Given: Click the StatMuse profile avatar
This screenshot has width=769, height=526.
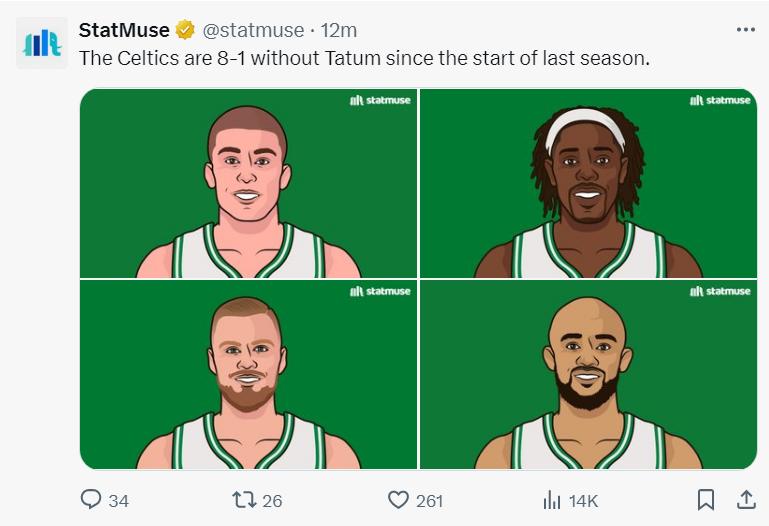Looking at the screenshot, I should point(42,43).
